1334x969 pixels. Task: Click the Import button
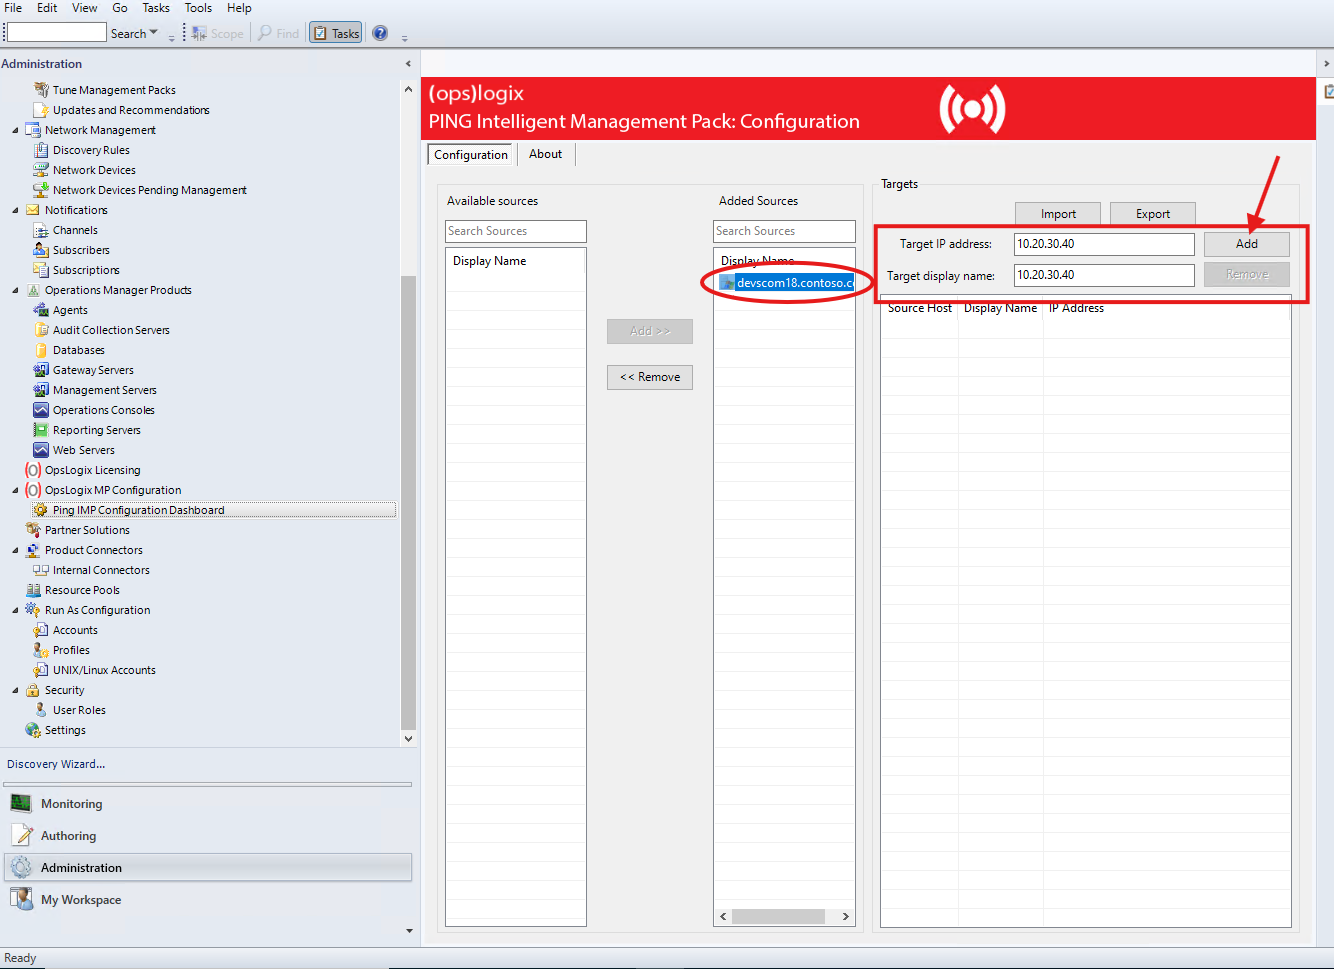click(x=1058, y=214)
